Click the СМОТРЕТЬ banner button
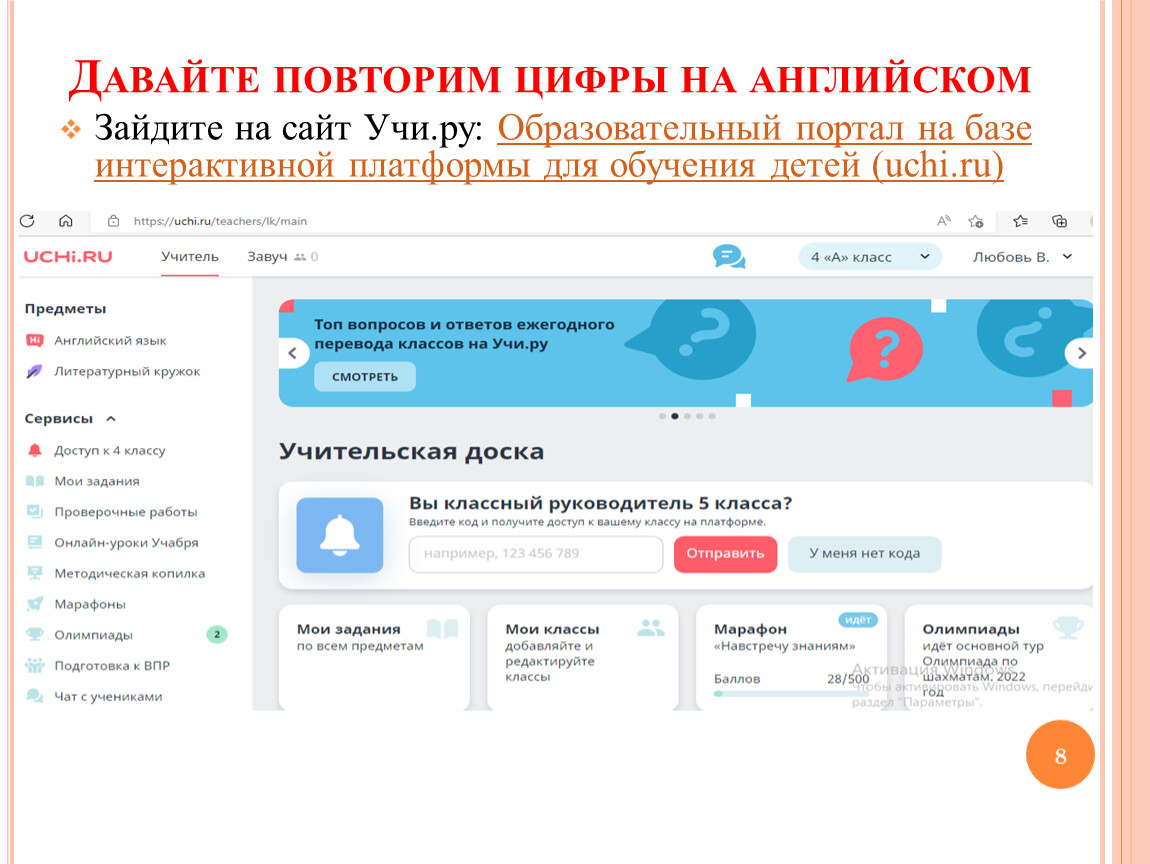The height and width of the screenshot is (864, 1150). tap(365, 376)
